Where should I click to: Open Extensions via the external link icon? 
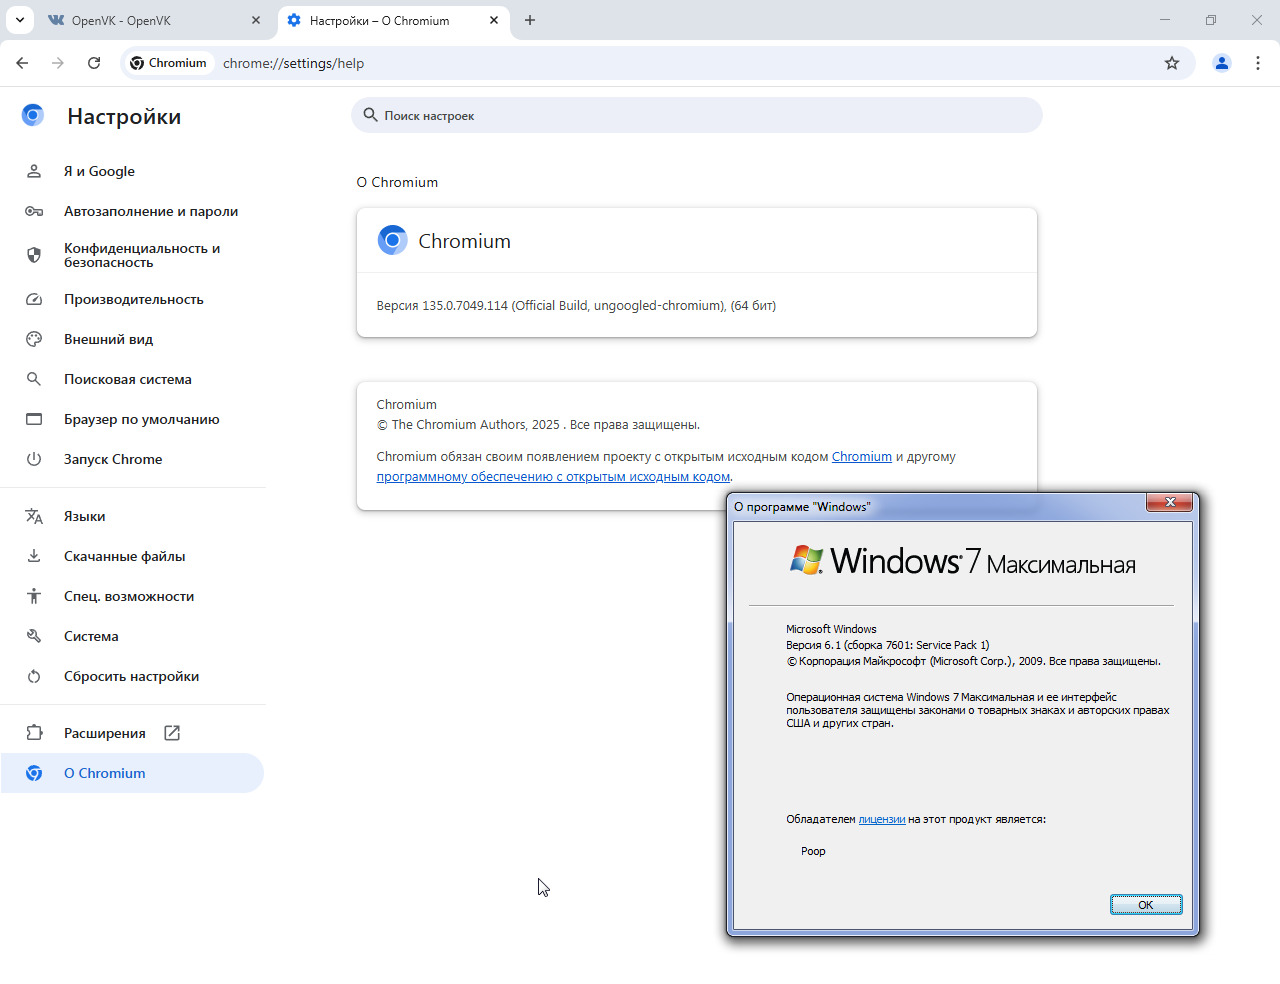click(x=172, y=733)
